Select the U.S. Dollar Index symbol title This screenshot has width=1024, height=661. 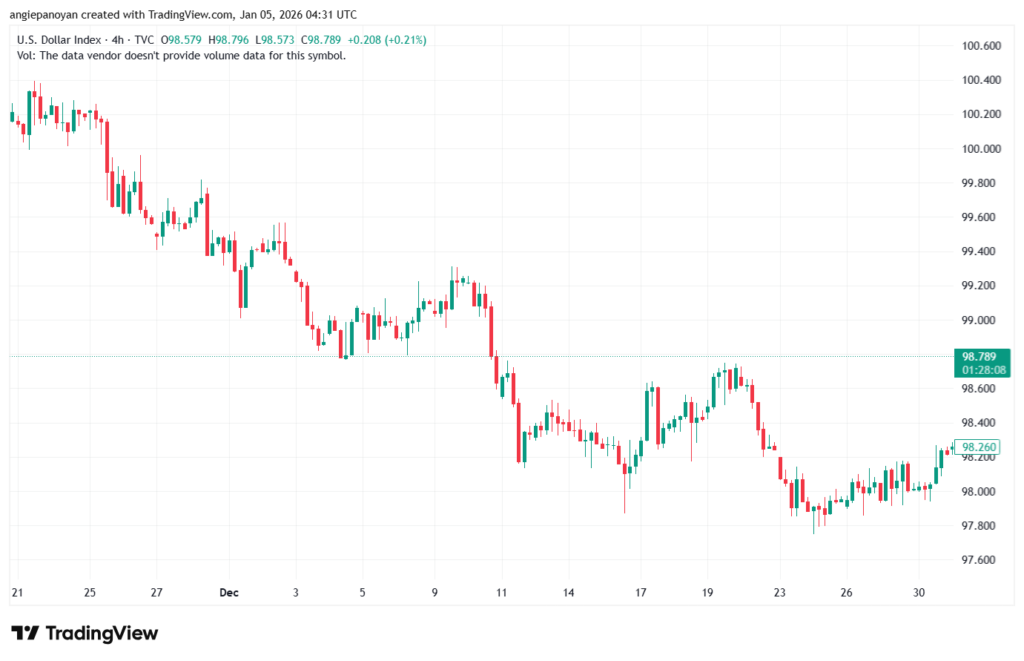pos(60,40)
